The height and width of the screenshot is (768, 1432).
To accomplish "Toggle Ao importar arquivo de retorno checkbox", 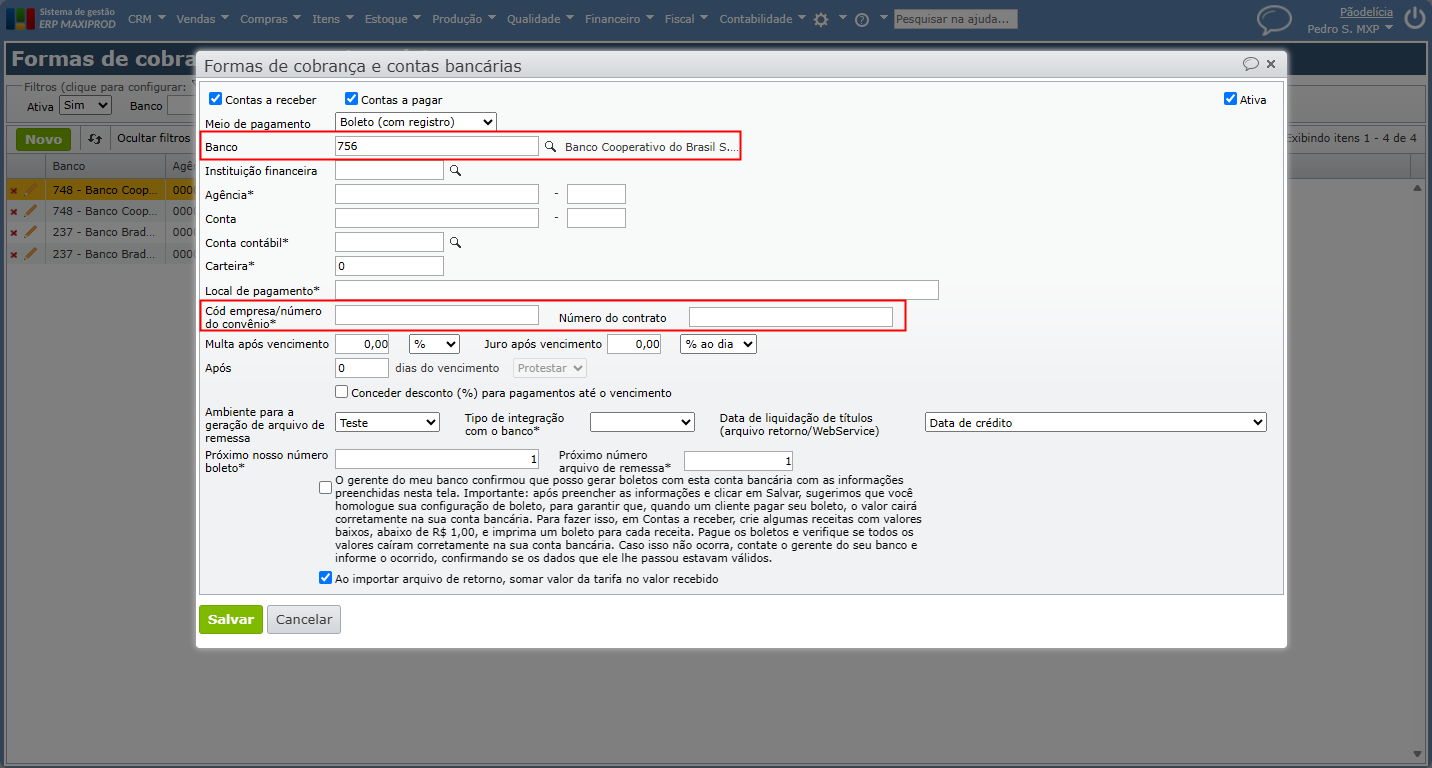I will point(325,578).
